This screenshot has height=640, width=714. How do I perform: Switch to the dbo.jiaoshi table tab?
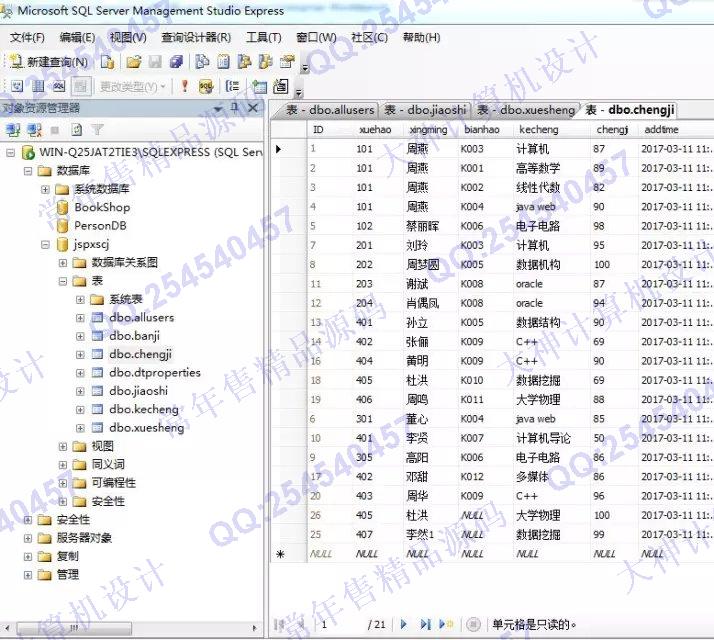[425, 110]
